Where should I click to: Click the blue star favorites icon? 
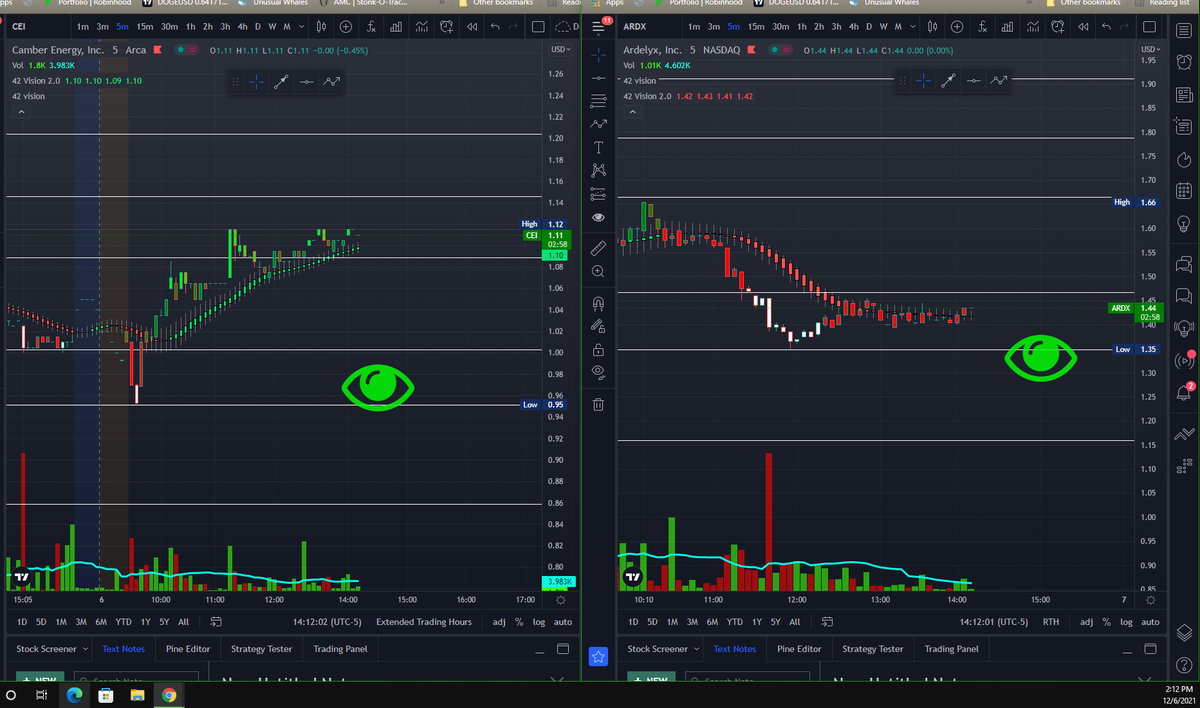pos(598,657)
